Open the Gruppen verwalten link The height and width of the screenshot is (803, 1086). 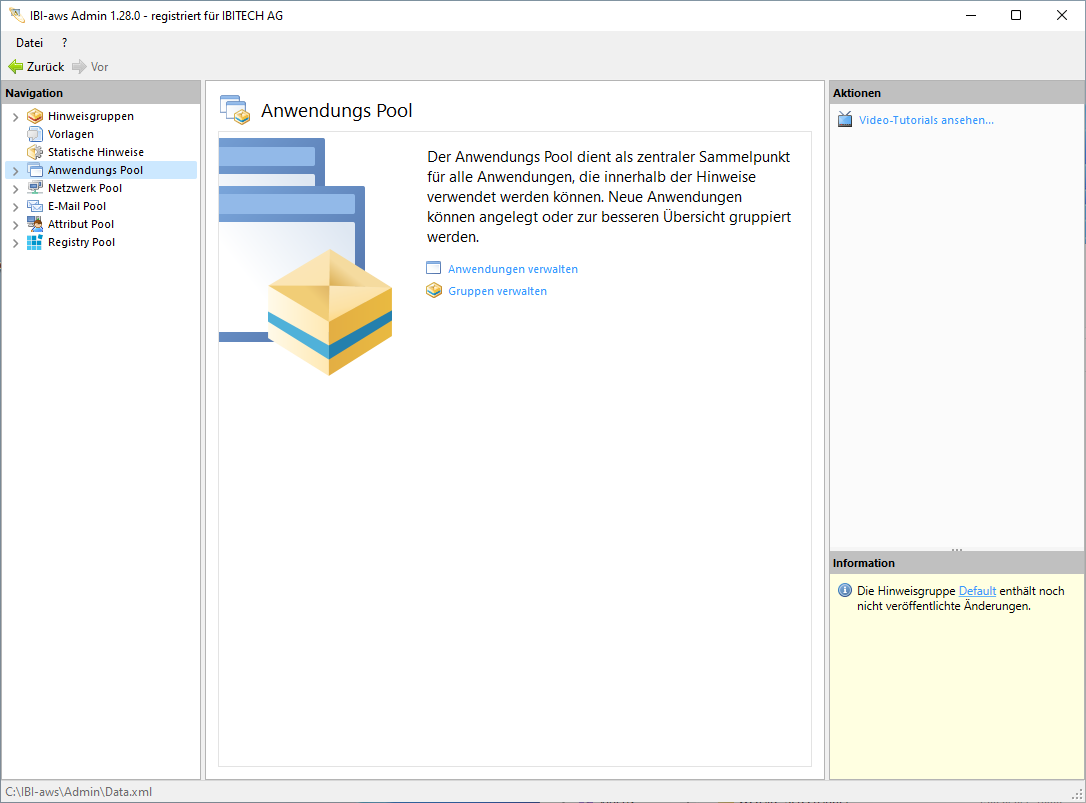click(x=497, y=291)
